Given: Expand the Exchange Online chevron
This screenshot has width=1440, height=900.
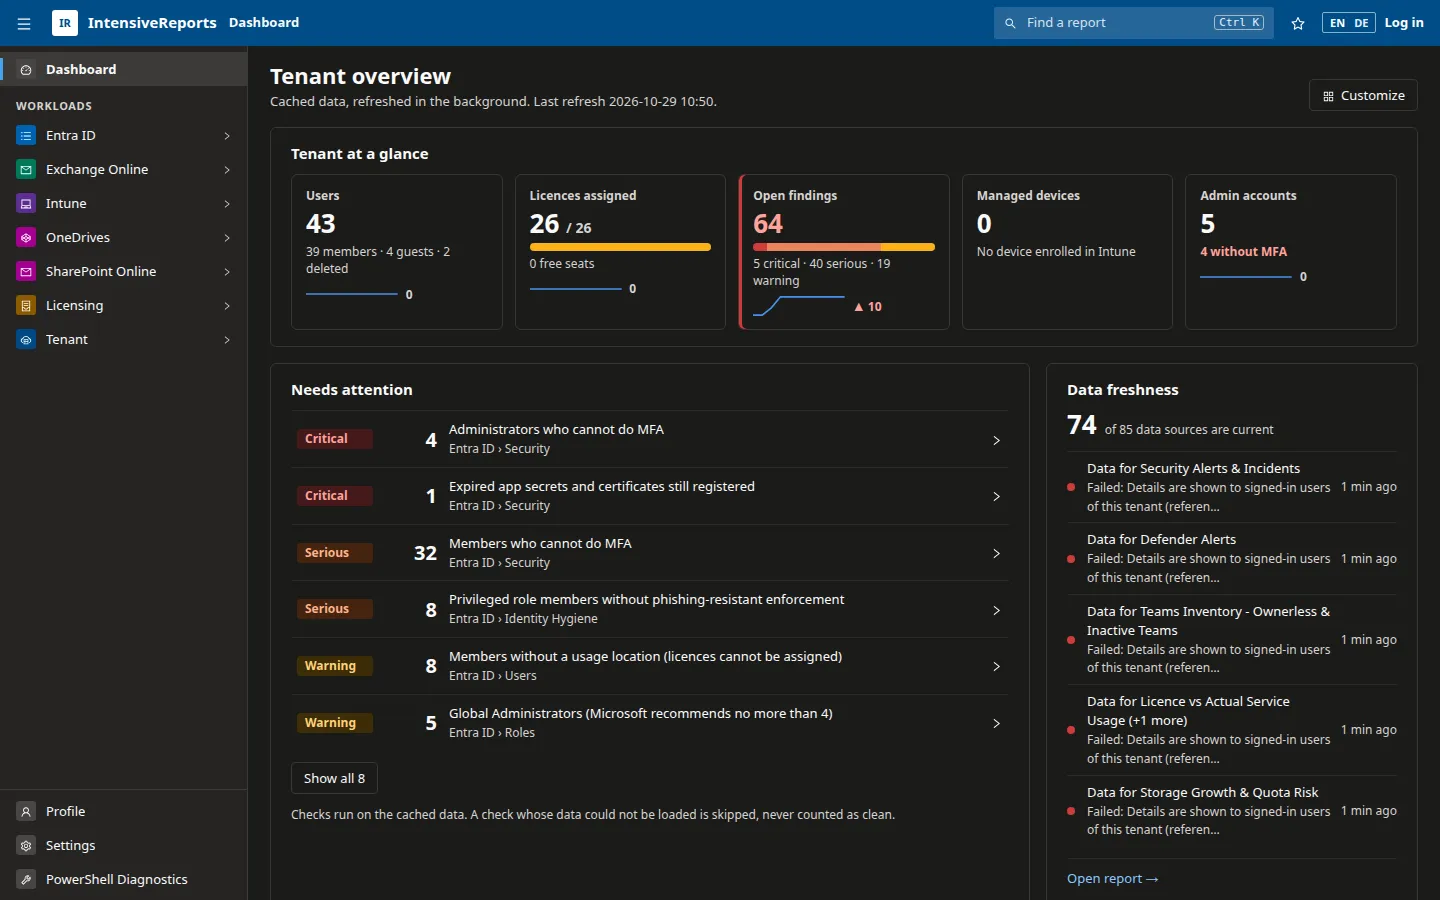Looking at the screenshot, I should tap(227, 170).
